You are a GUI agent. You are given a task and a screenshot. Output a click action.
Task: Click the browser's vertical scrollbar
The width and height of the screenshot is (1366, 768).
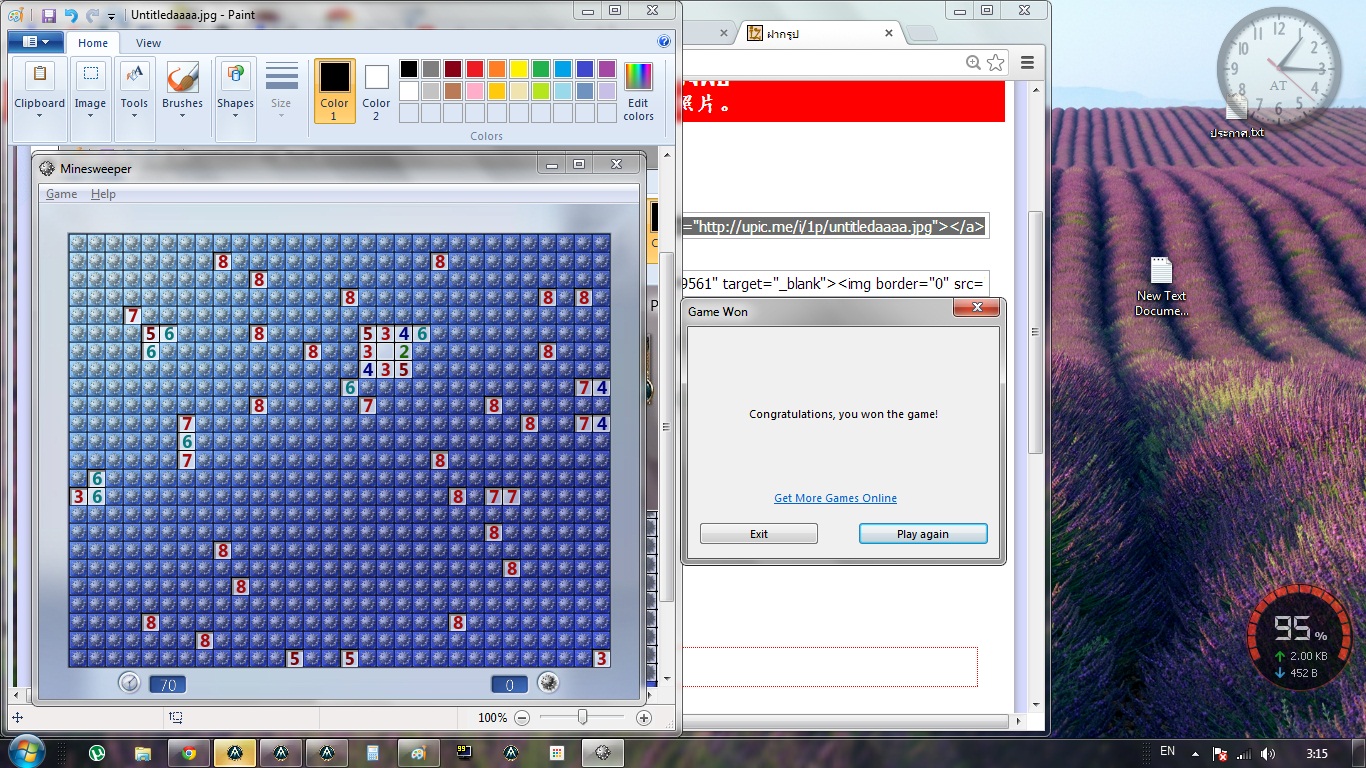pos(1037,330)
